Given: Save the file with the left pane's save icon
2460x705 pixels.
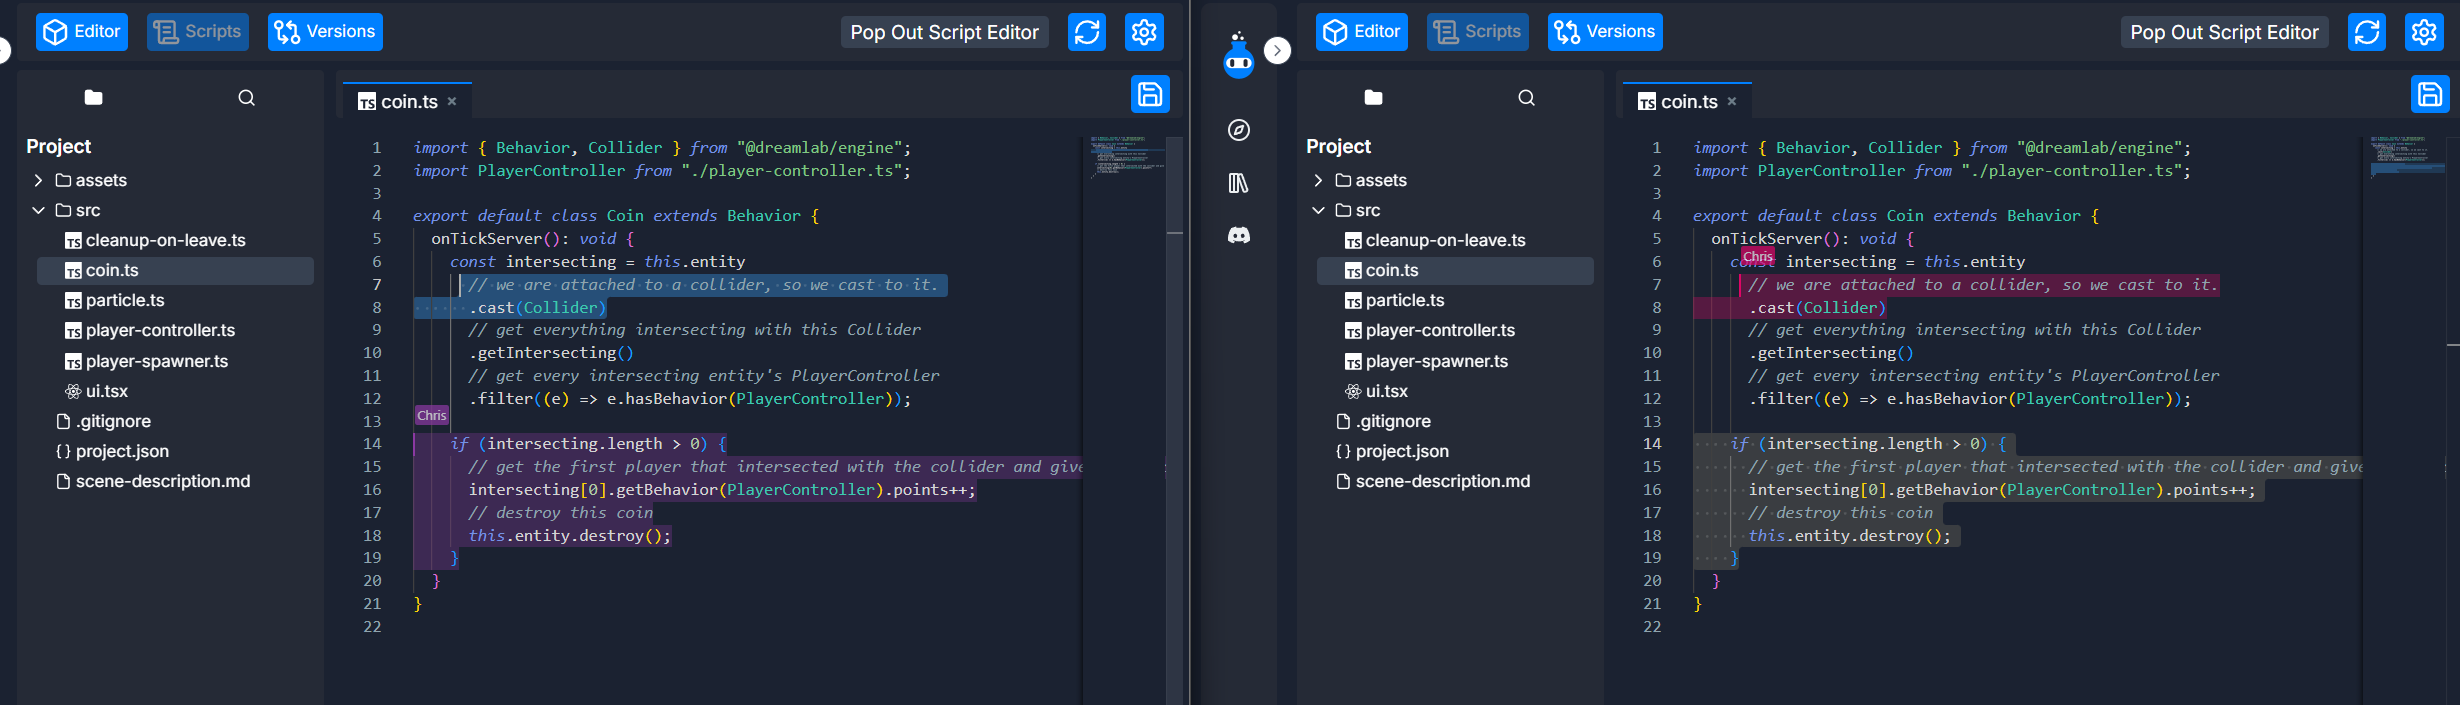Looking at the screenshot, I should [1150, 95].
